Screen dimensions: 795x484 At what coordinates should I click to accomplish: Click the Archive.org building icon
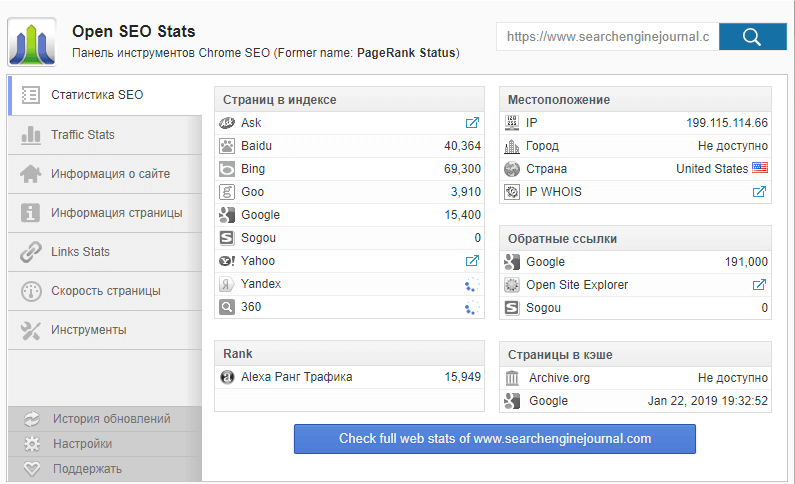pos(512,378)
